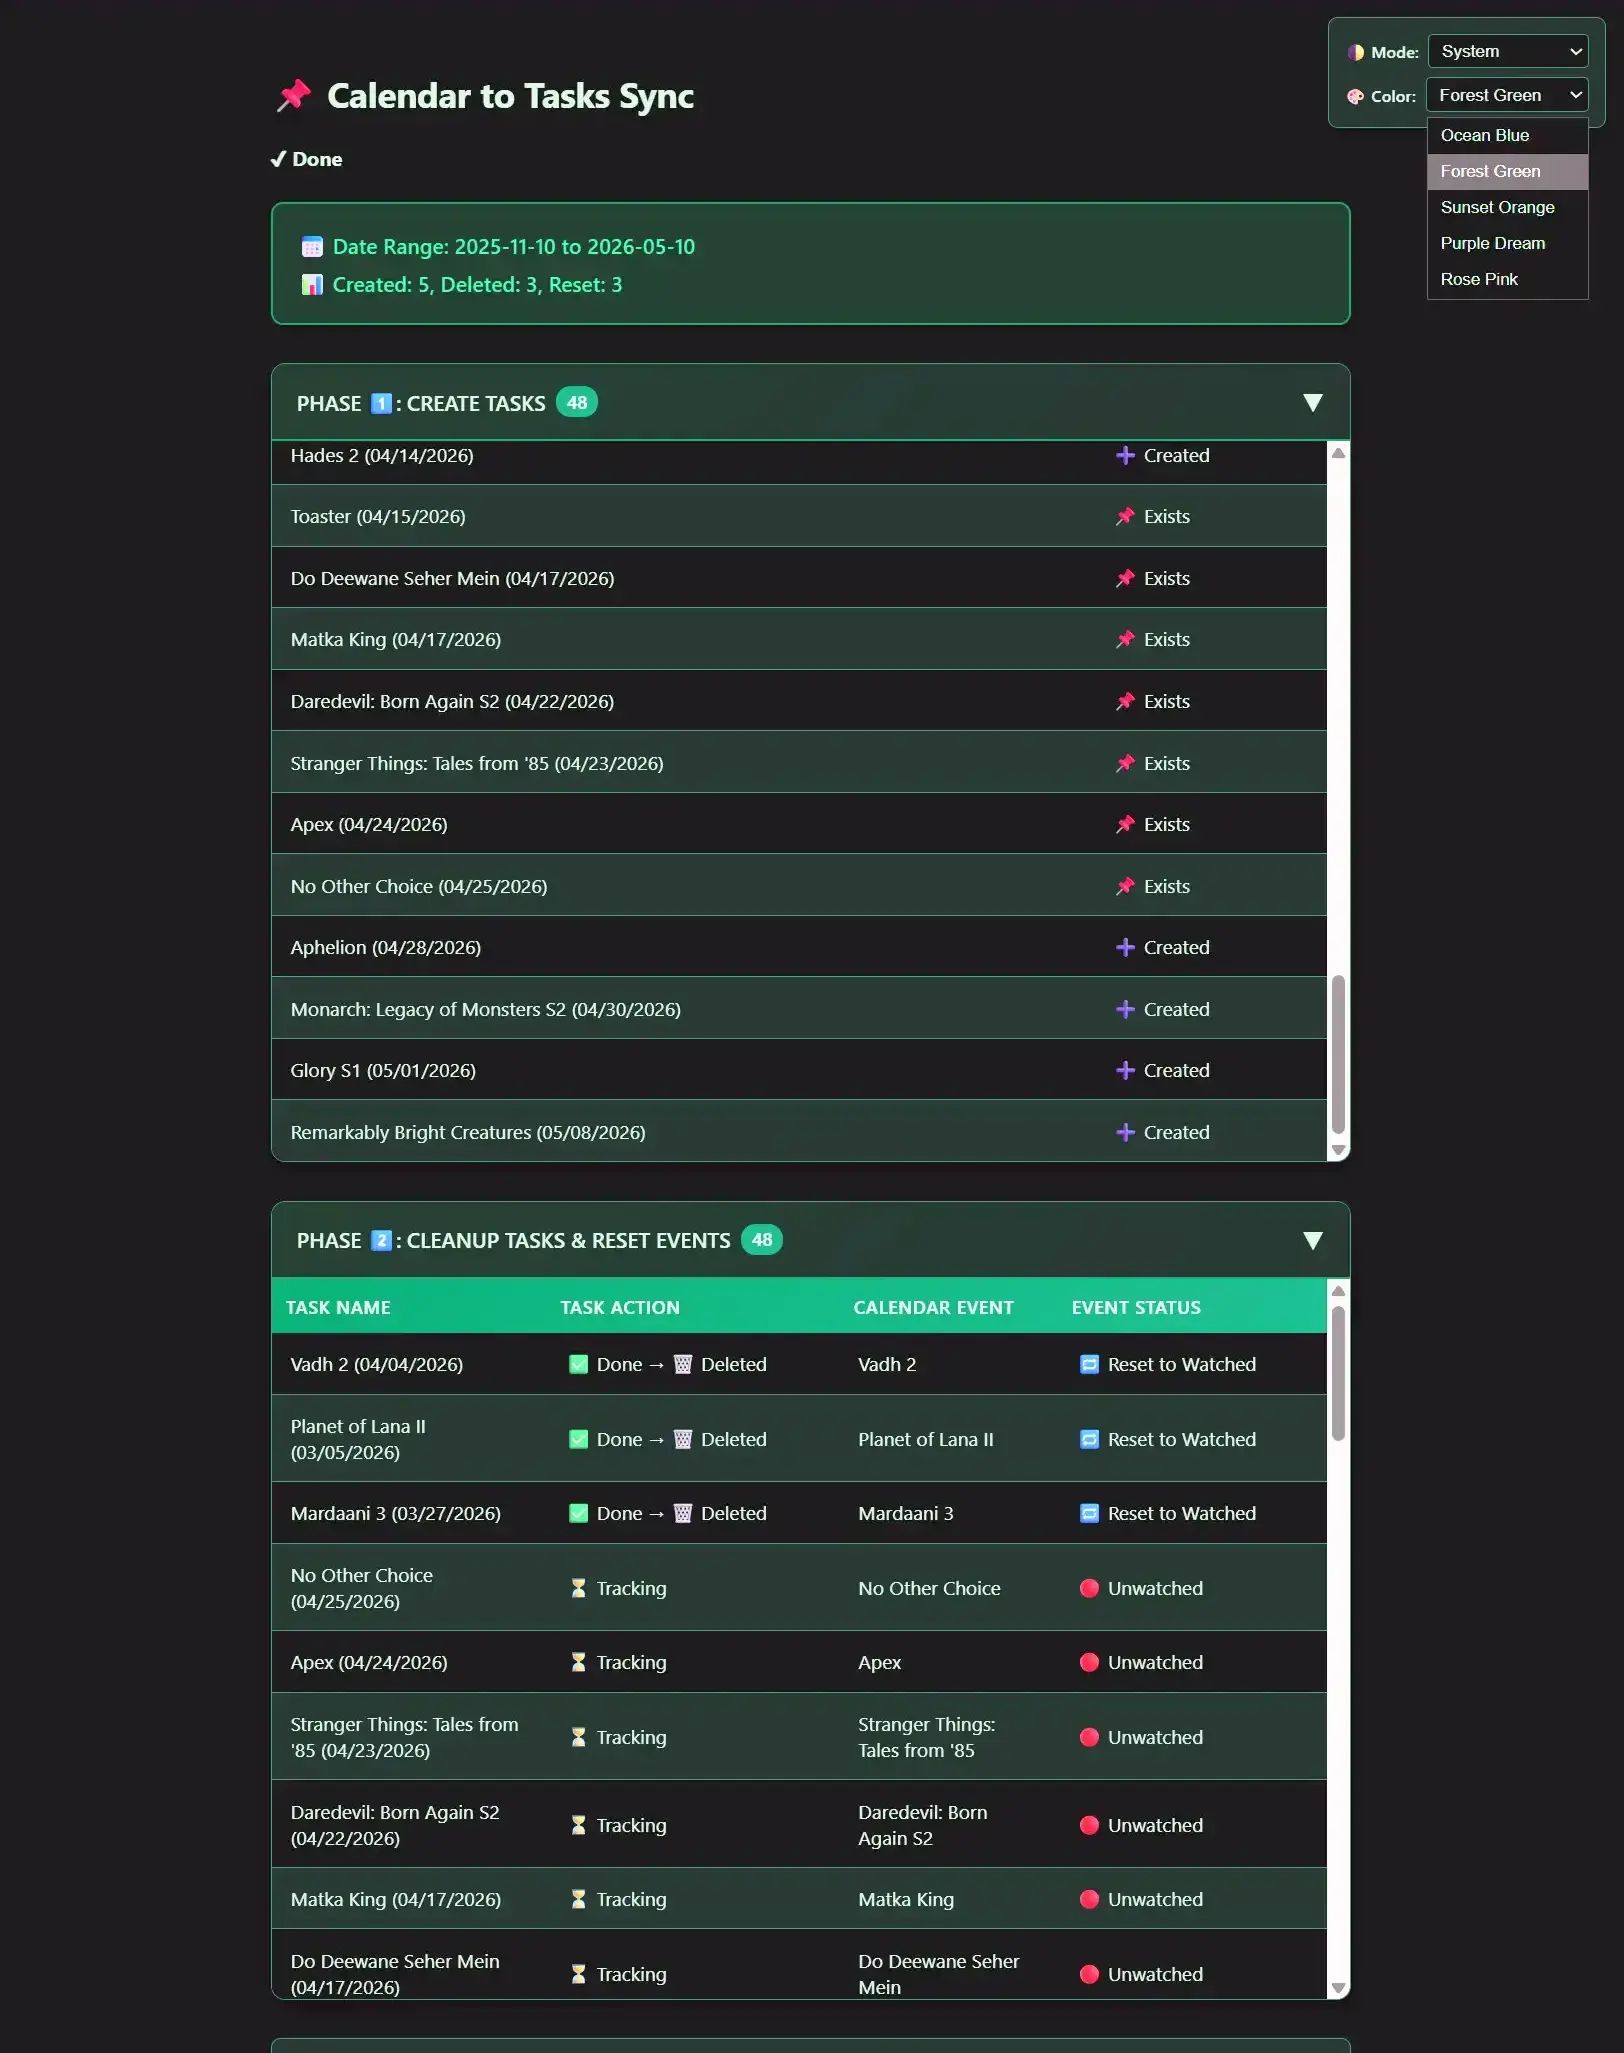Click Unwatched status for Daredevil: Born Again S2
1624x2053 pixels.
[1155, 1826]
